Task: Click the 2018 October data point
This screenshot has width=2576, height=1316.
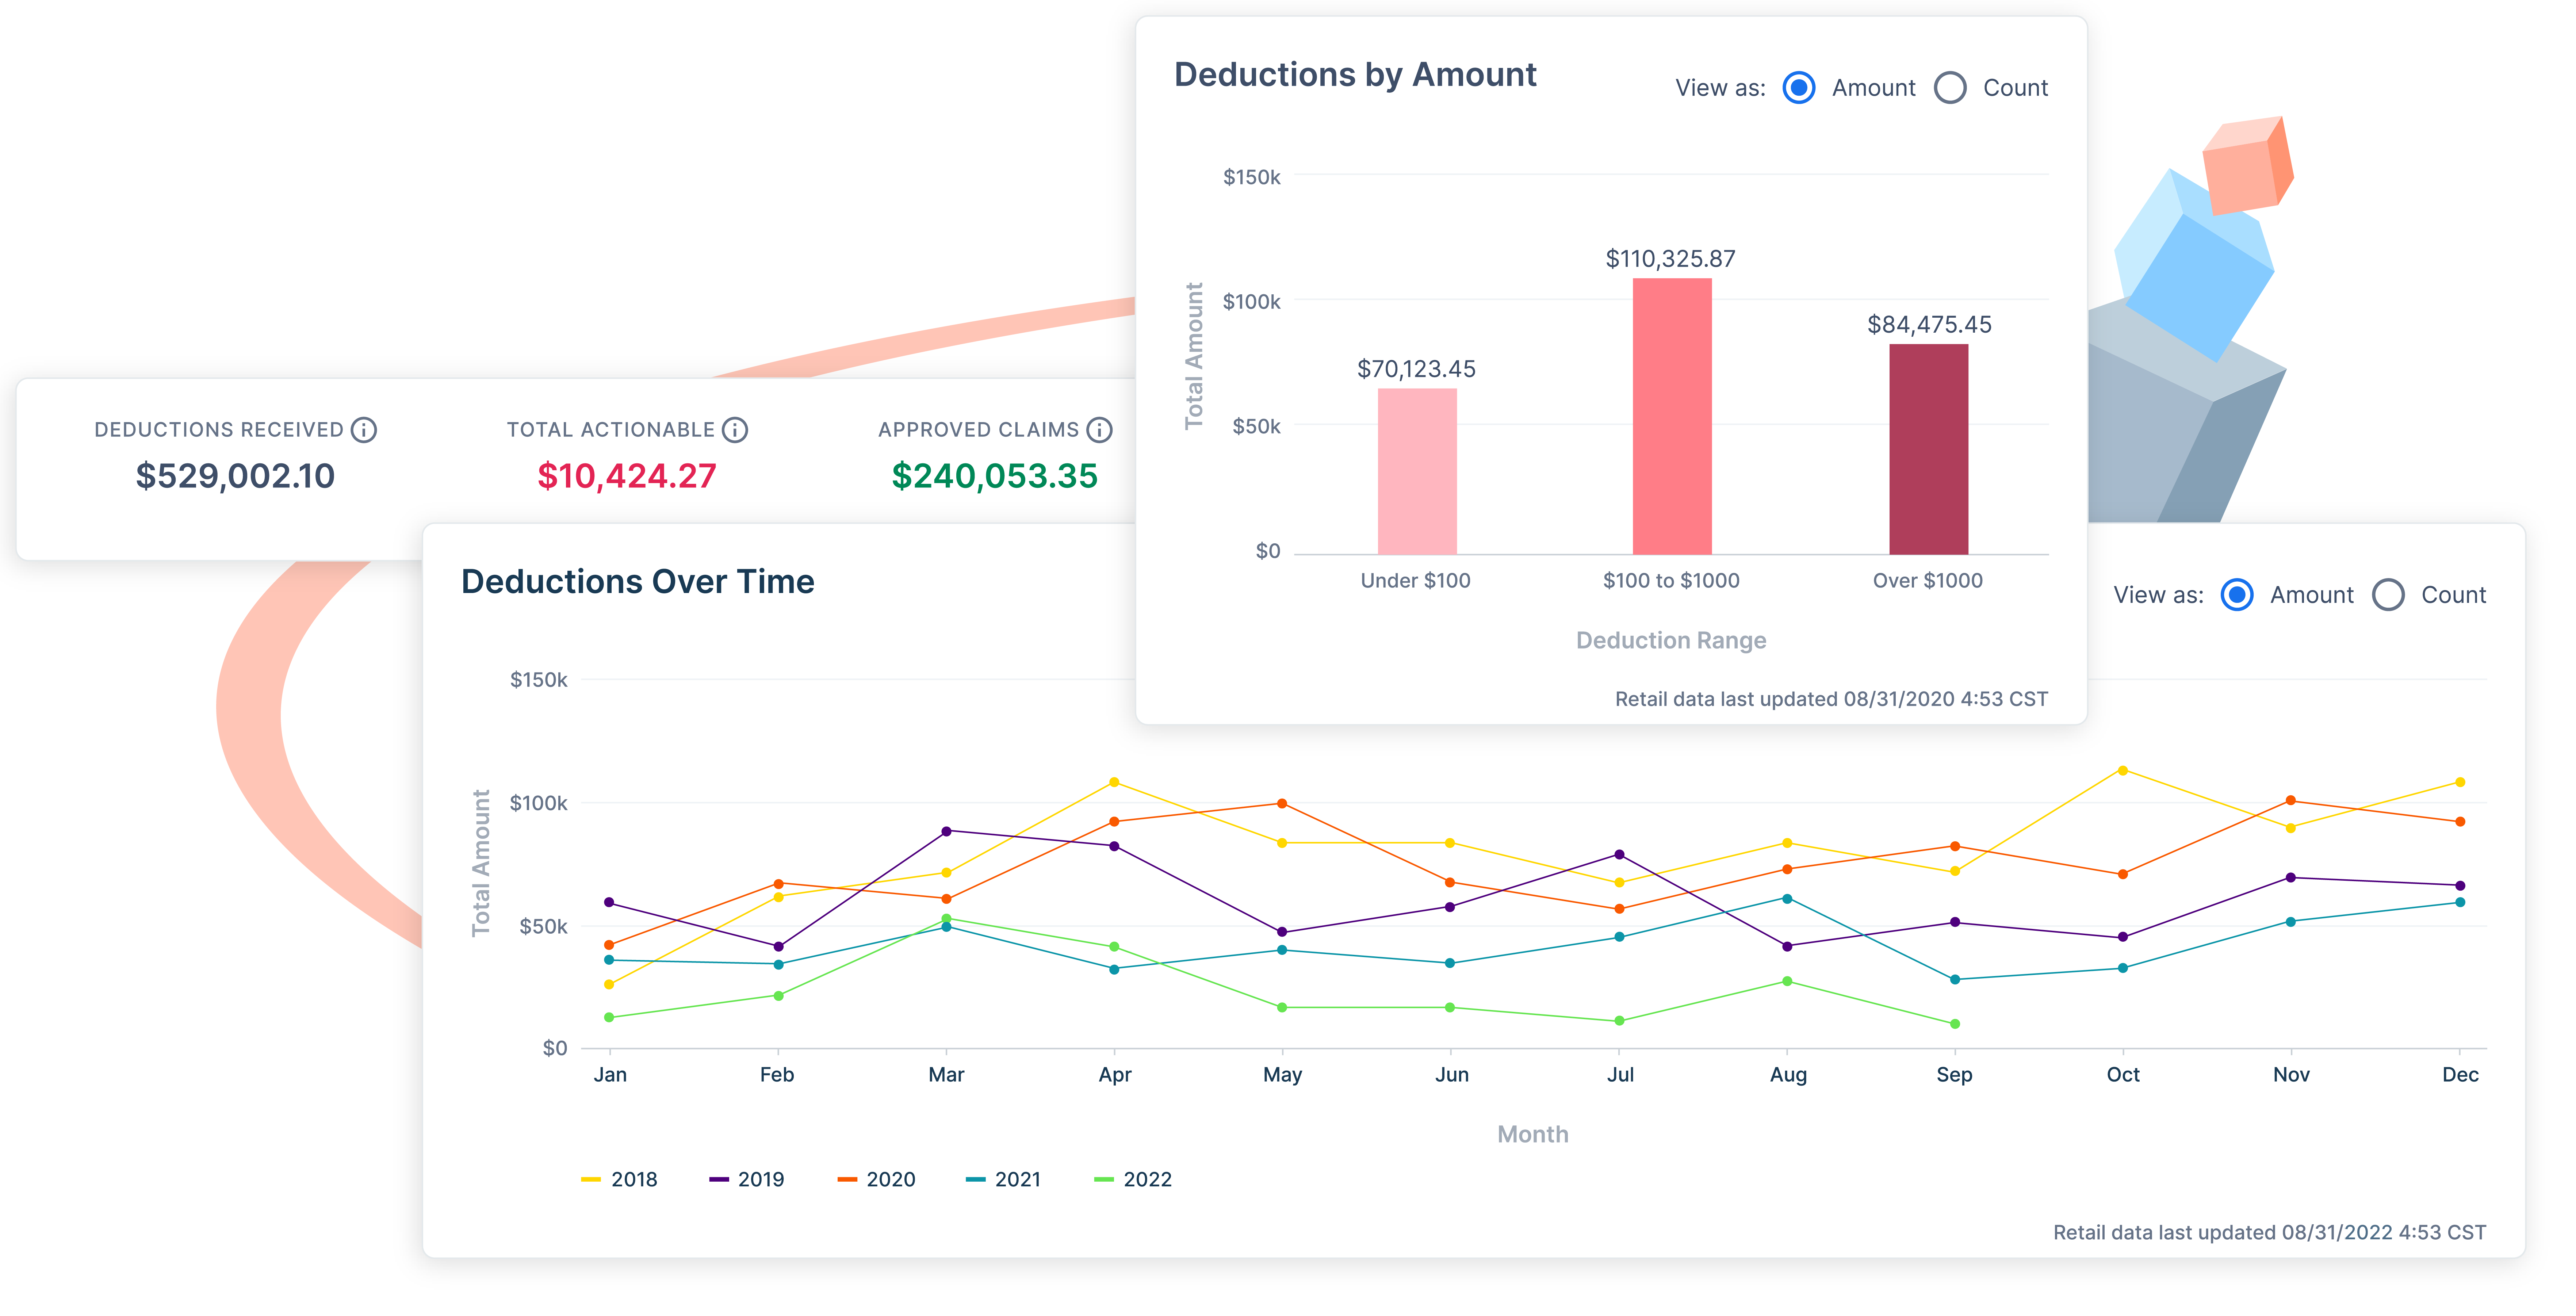Action: (2122, 770)
